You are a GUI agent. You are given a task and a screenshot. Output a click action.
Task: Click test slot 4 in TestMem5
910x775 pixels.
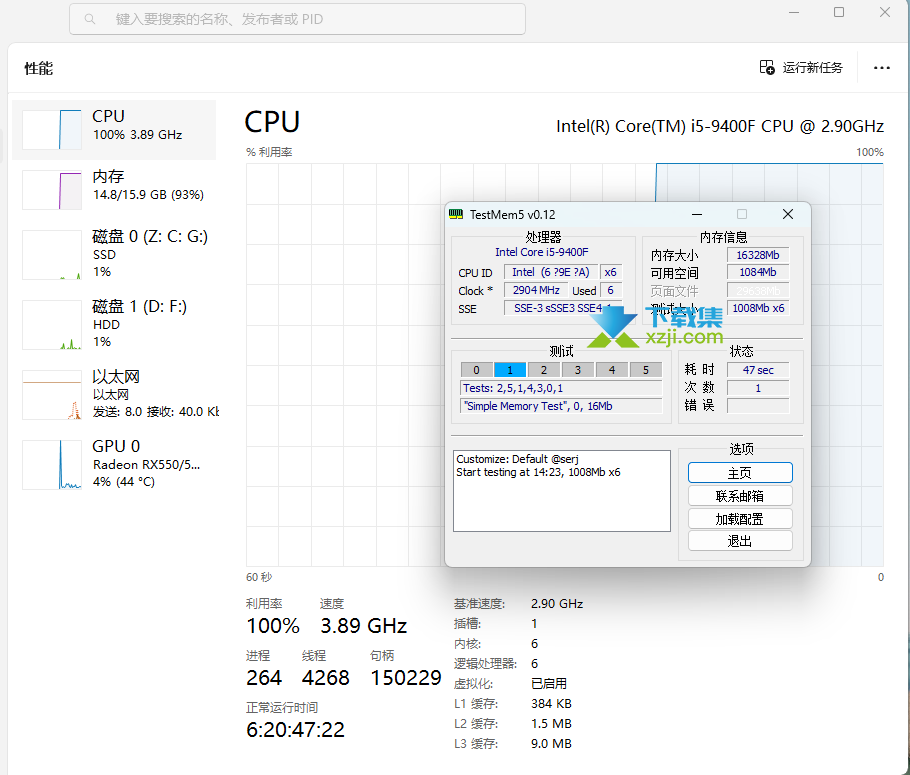pyautogui.click(x=612, y=370)
